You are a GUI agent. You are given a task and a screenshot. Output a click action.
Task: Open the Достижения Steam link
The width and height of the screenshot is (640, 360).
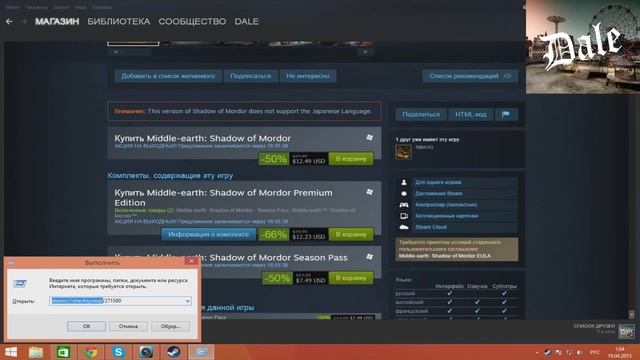click(439, 193)
